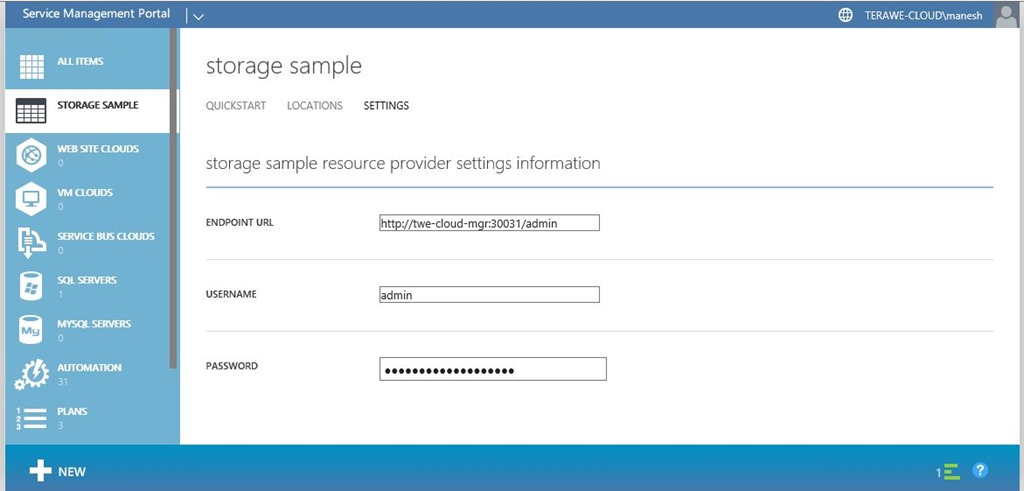This screenshot has height=491, width=1024.
Task: Show the notifications status indicator
Action: tap(948, 470)
